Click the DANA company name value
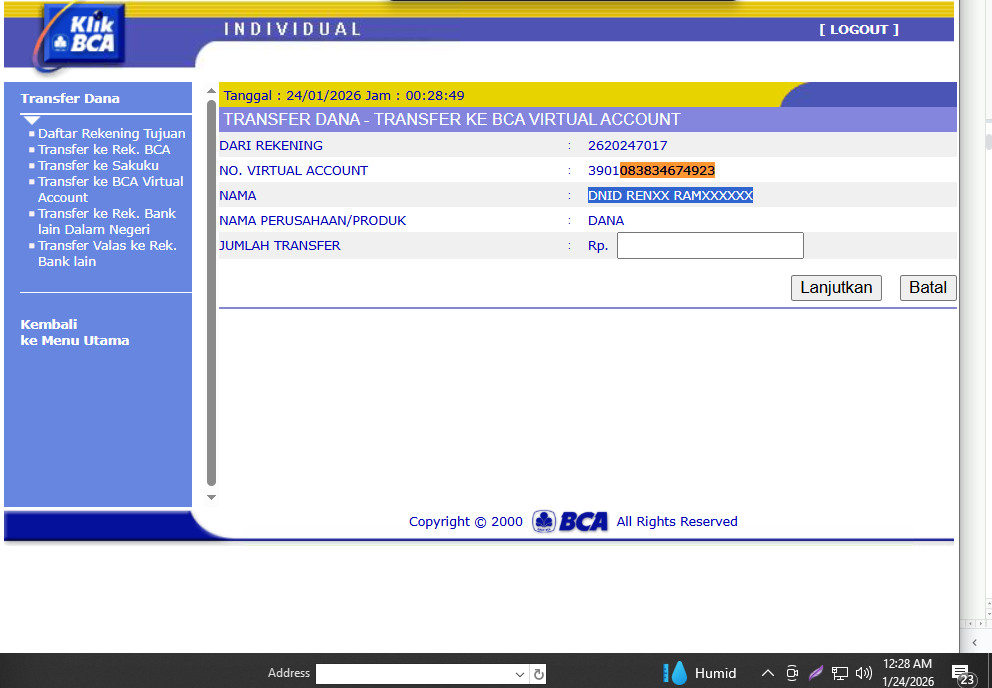The height and width of the screenshot is (688, 992). click(x=605, y=220)
